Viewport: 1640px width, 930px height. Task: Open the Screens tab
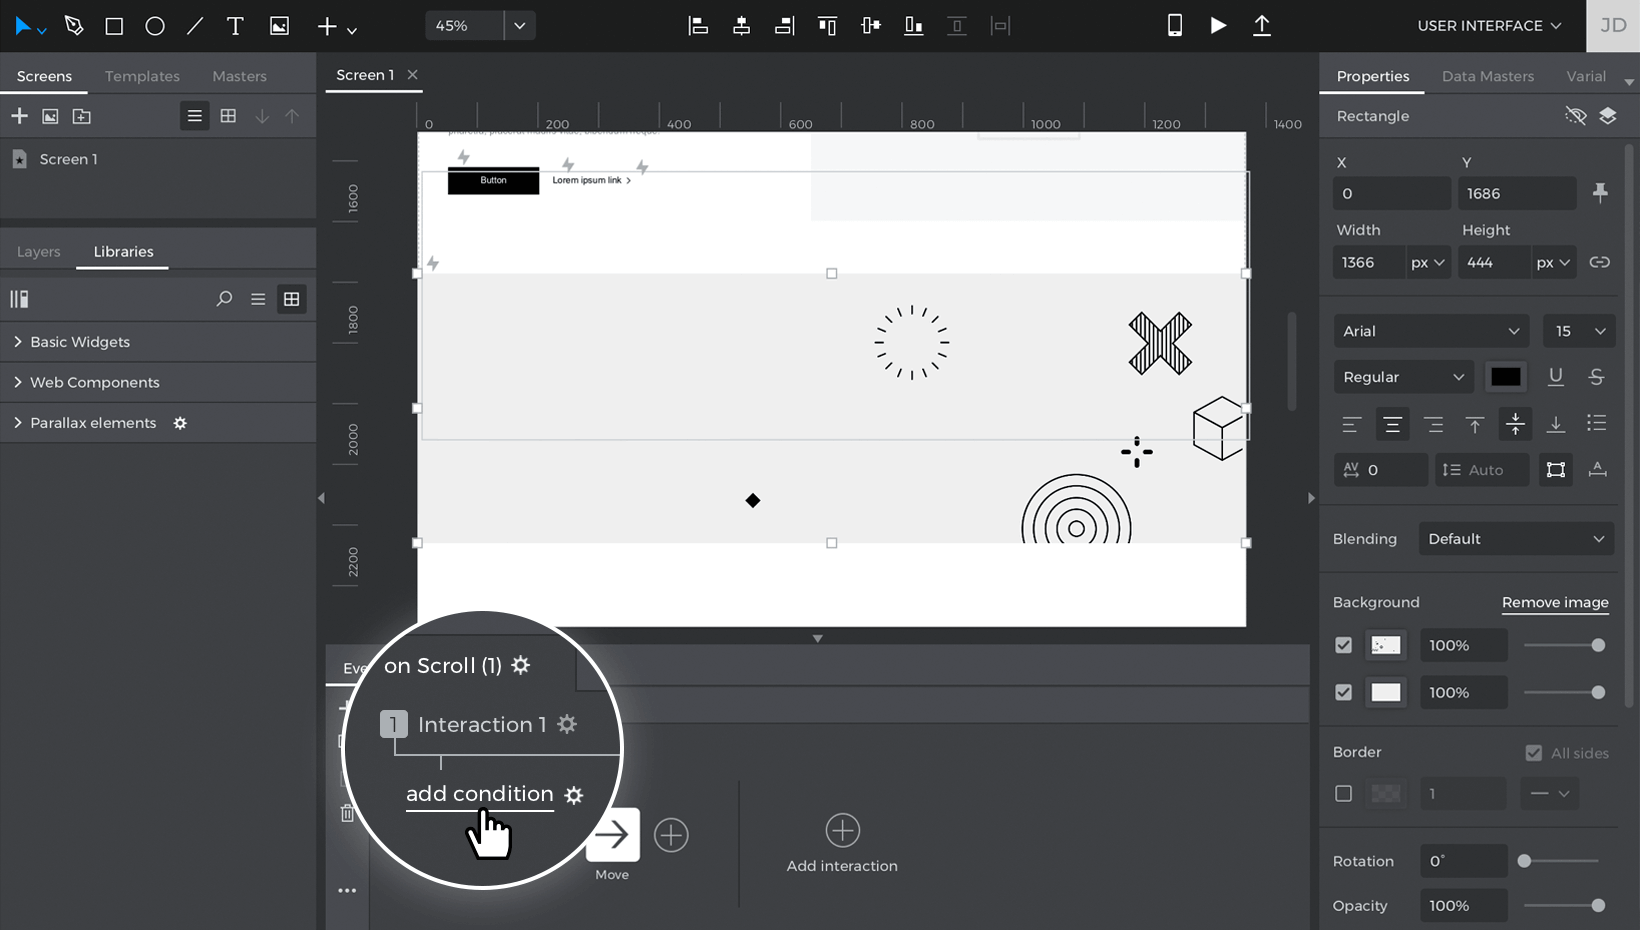(44, 76)
